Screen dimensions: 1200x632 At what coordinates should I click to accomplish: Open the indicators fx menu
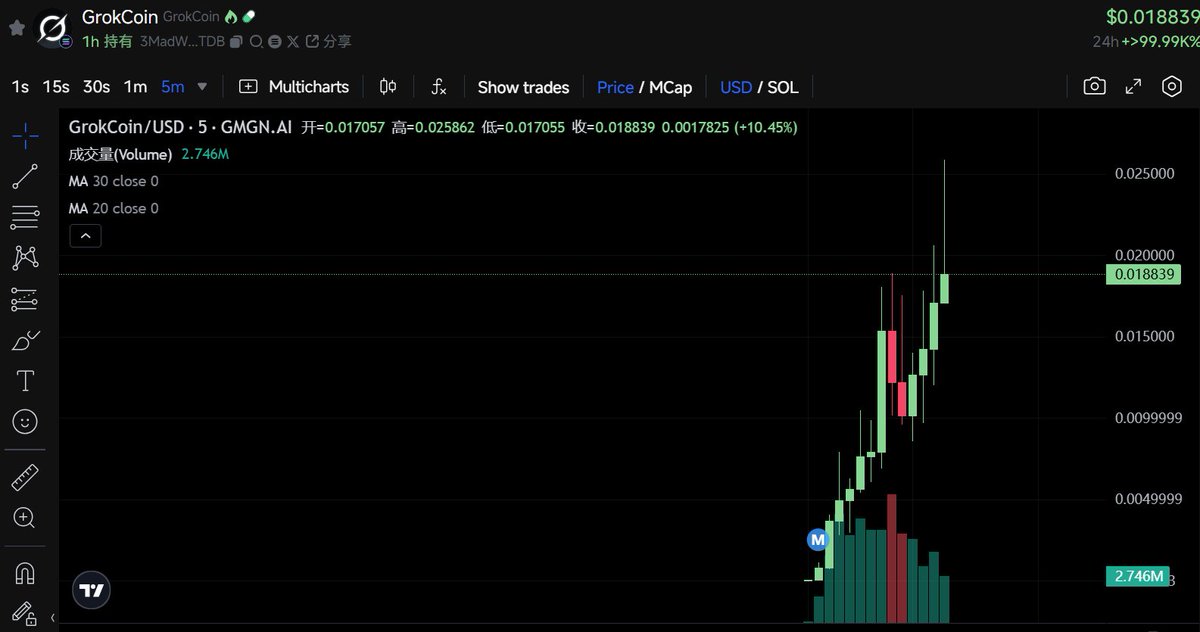(439, 87)
